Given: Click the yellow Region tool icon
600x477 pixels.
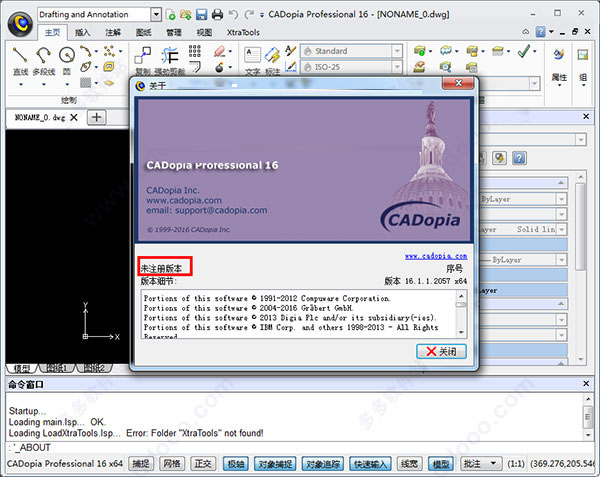Looking at the screenshot, I should [109, 67].
